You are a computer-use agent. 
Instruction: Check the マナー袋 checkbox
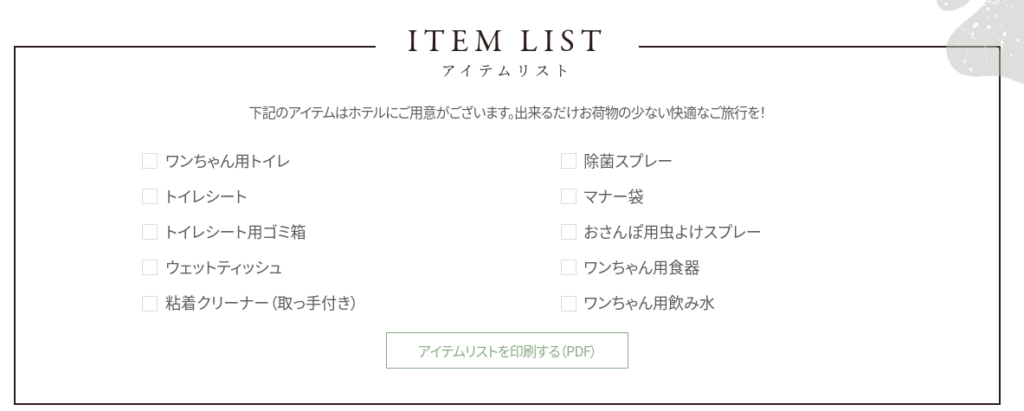click(568, 197)
